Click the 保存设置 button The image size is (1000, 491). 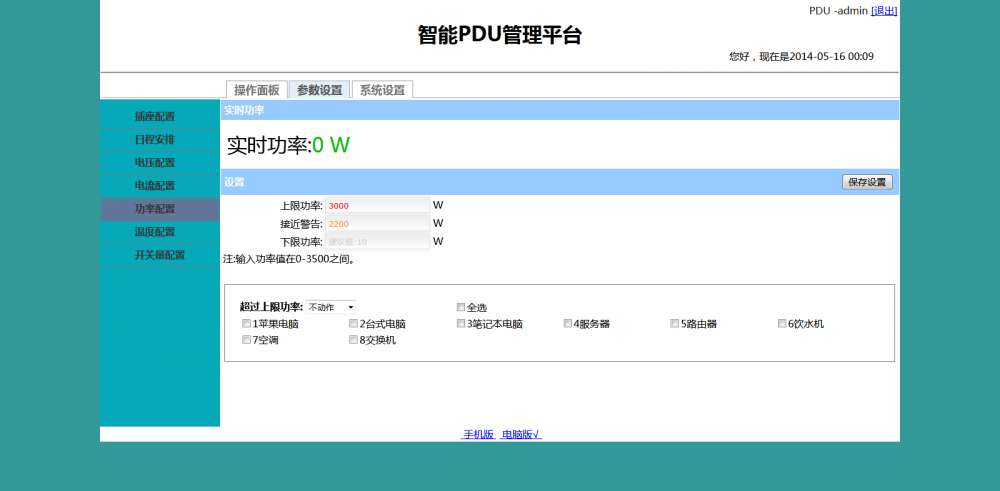pos(867,182)
